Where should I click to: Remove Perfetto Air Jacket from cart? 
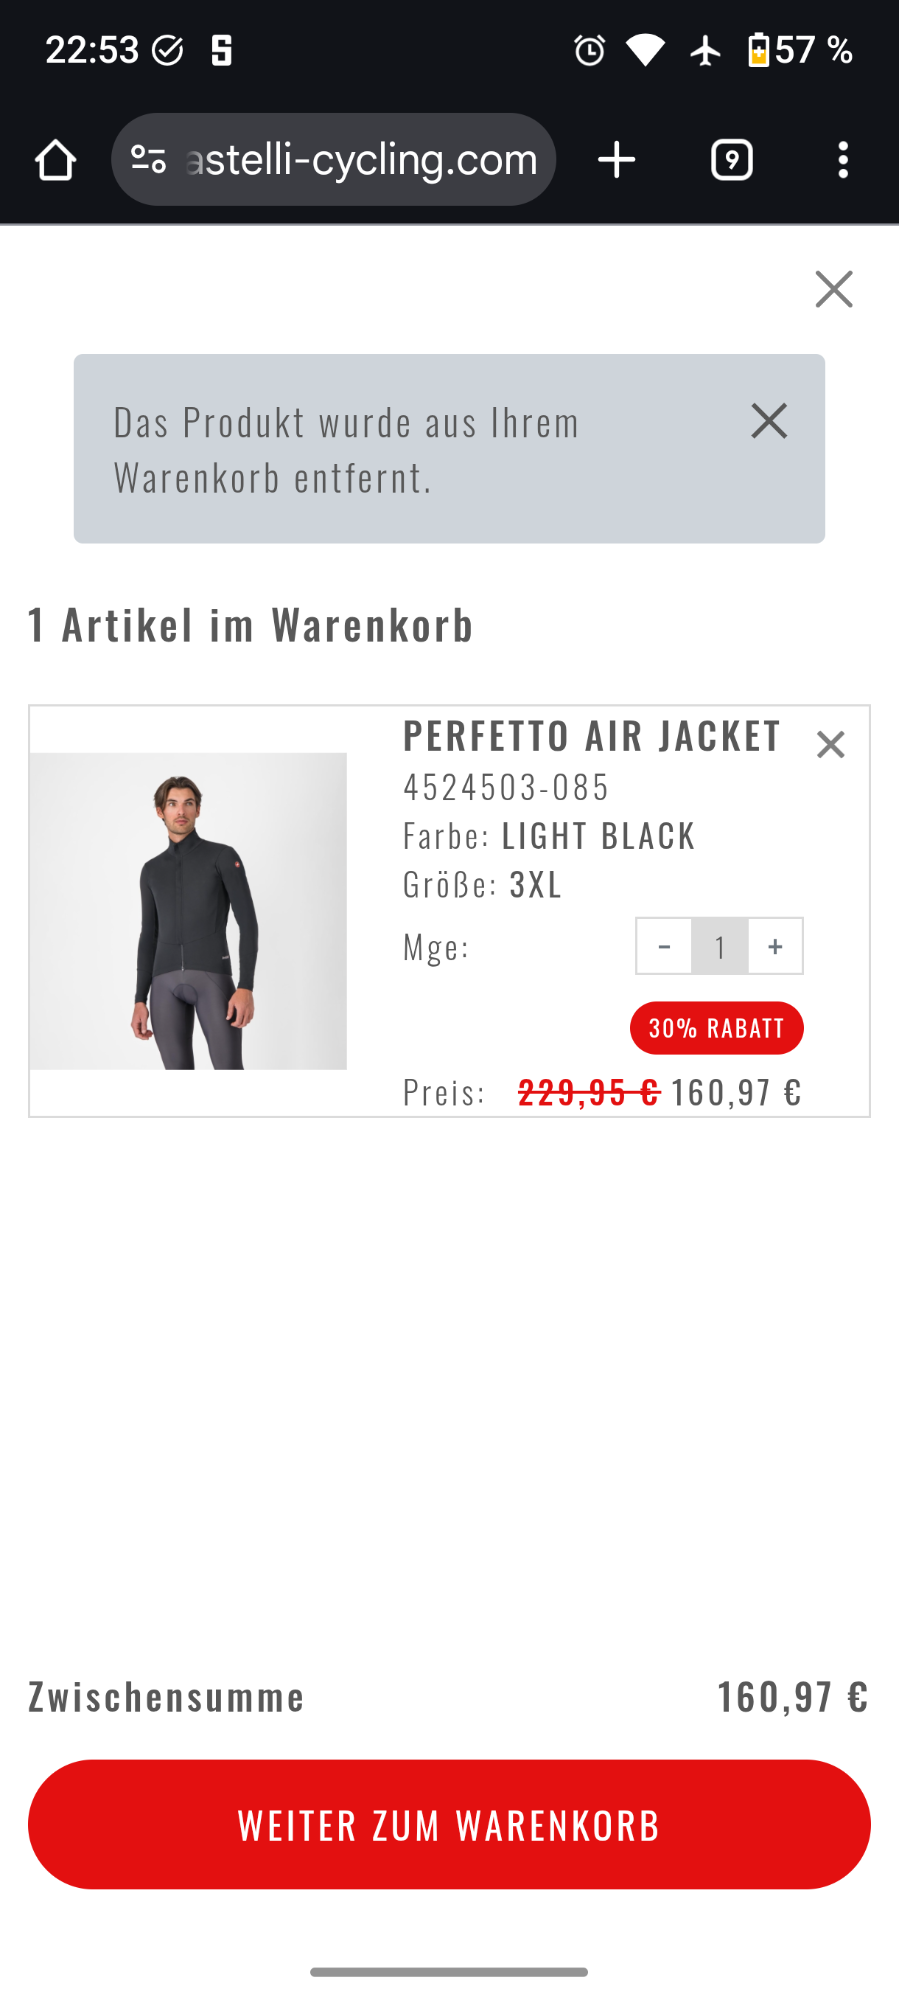(831, 745)
